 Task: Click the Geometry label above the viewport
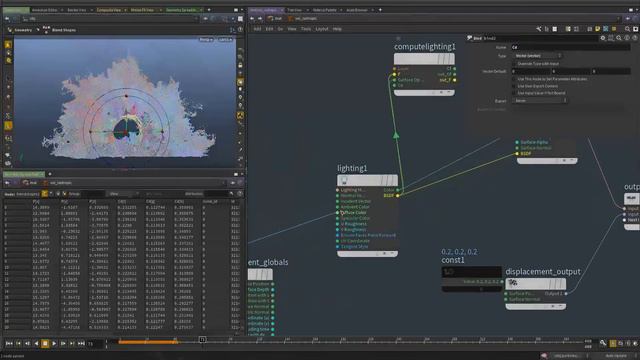[23, 30]
